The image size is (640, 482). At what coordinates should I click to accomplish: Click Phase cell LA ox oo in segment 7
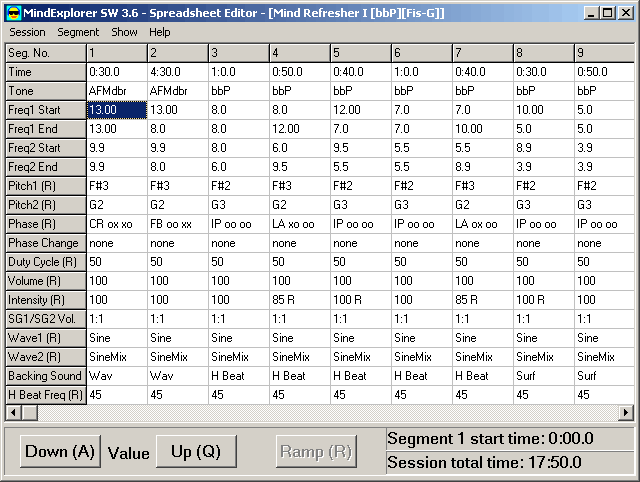[x=482, y=224]
